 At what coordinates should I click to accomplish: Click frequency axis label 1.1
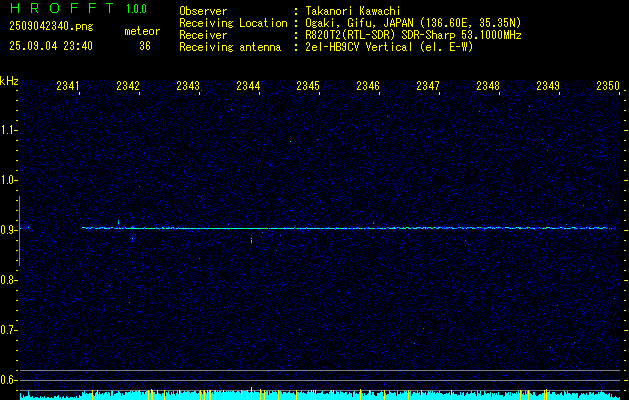point(8,130)
